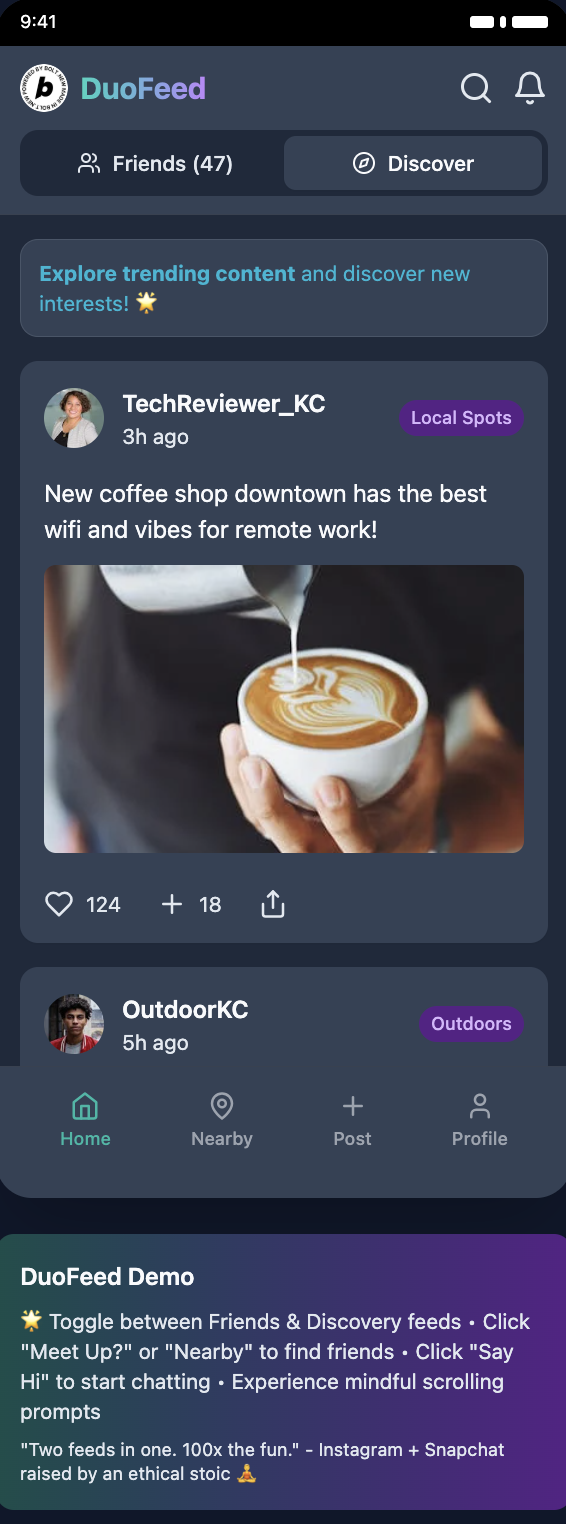Share the coffee post via share icon
The height and width of the screenshot is (1524, 566).
coord(273,904)
